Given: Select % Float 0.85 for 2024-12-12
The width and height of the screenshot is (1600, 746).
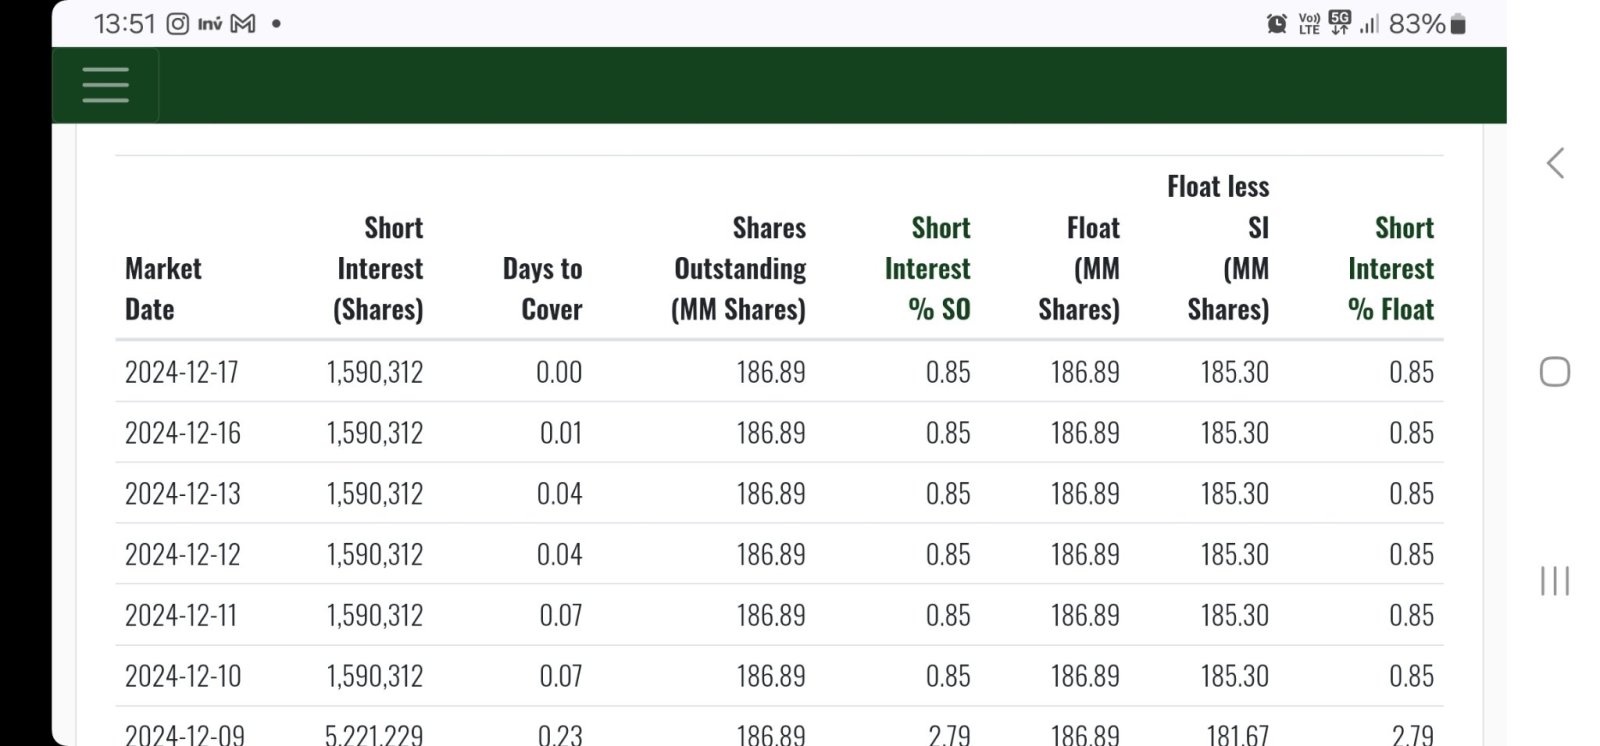Looking at the screenshot, I should point(1411,555).
